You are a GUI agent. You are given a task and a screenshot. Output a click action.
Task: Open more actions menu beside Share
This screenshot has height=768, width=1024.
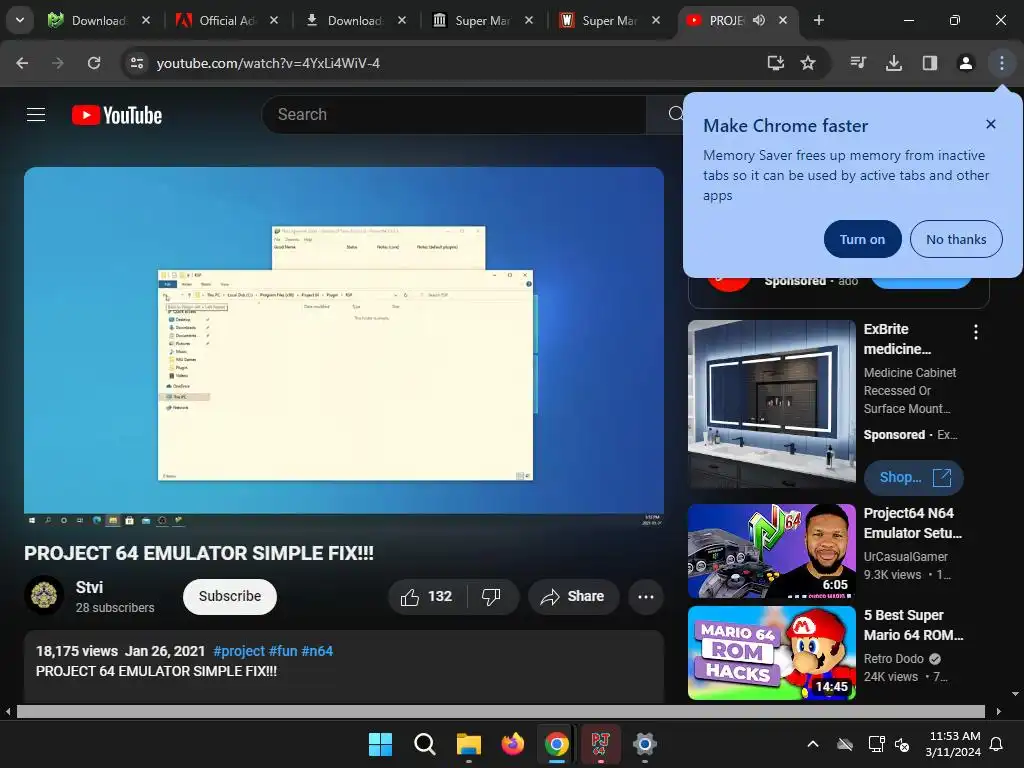click(646, 596)
